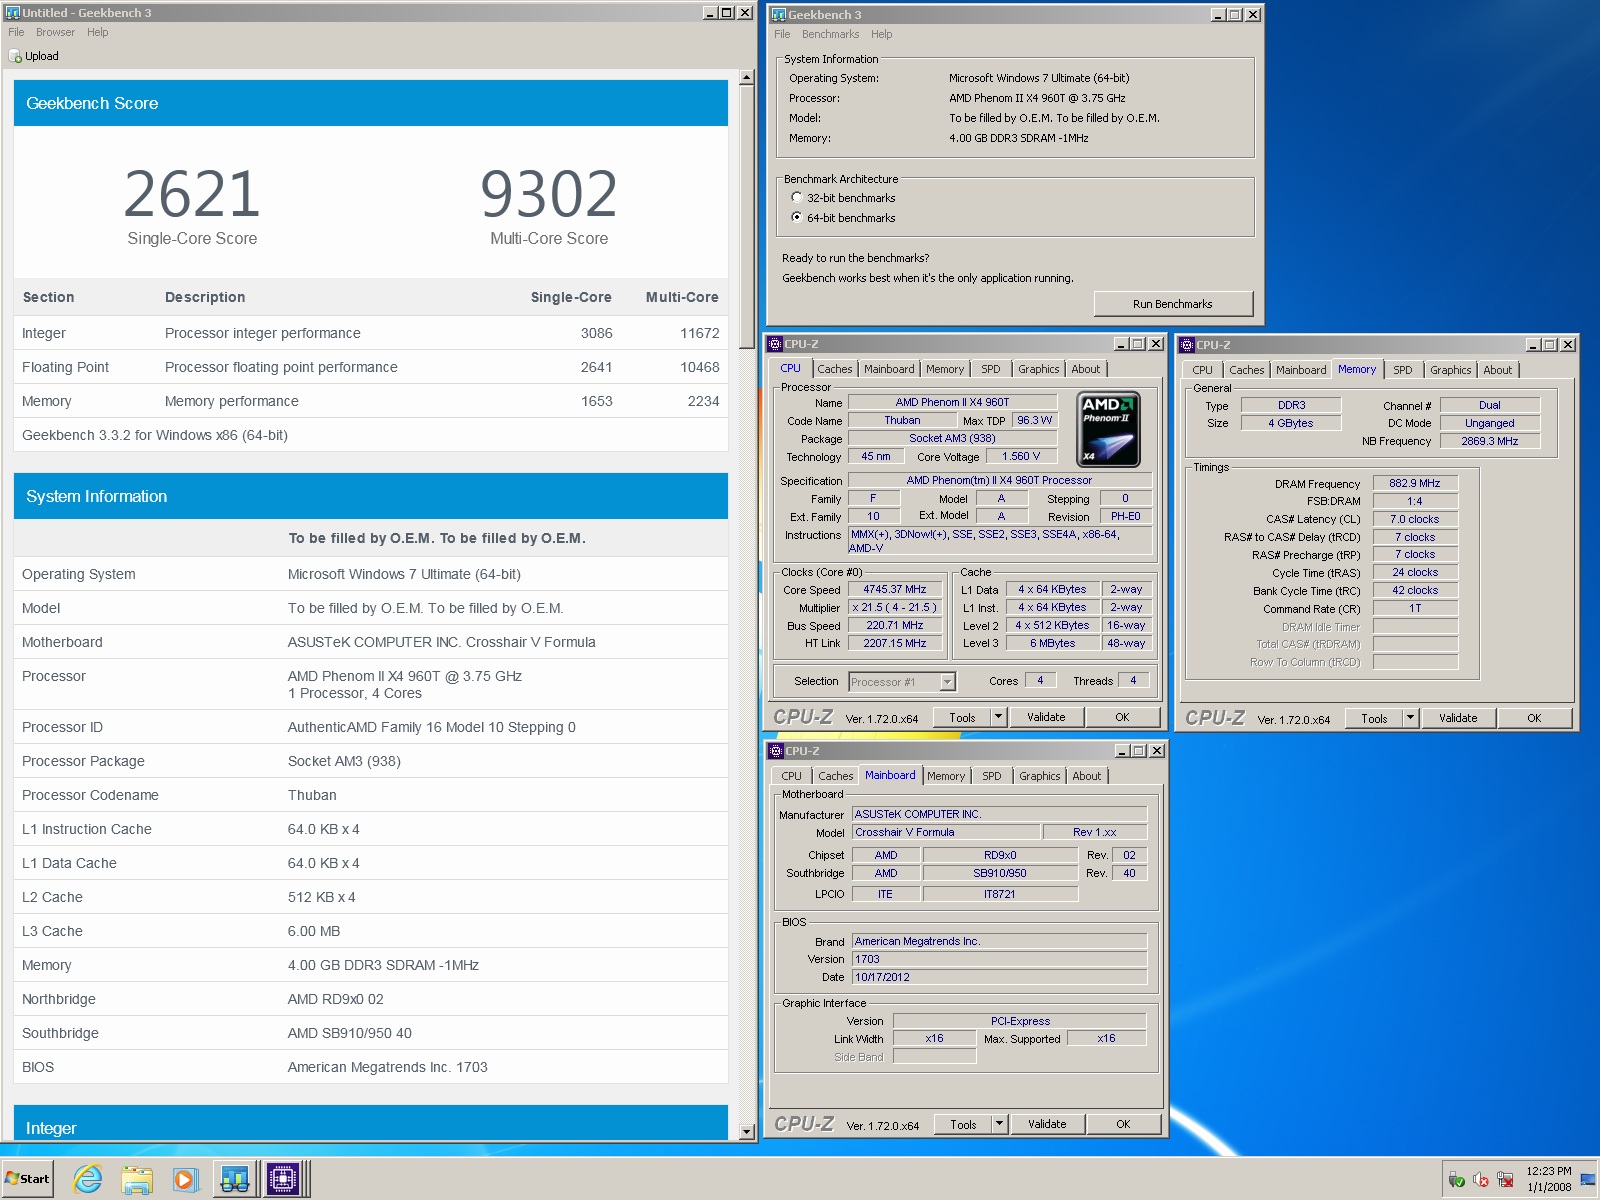Click the Single-Core Score 2621
This screenshot has width=1600, height=1200.
click(x=192, y=194)
